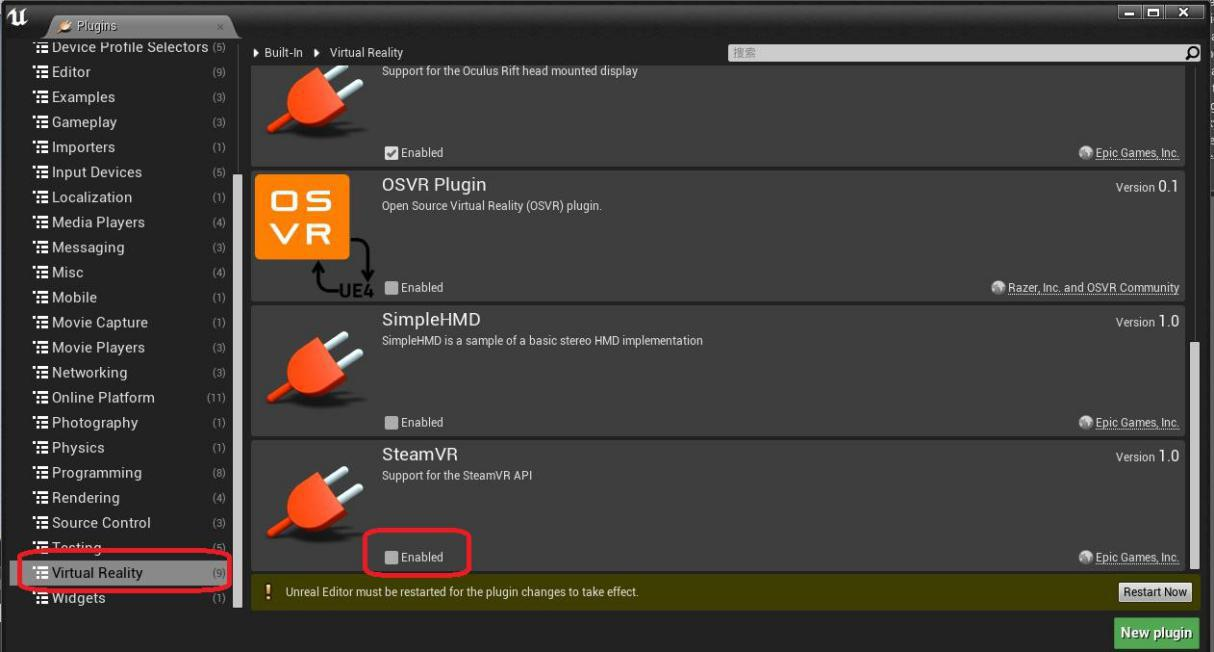Image resolution: width=1214 pixels, height=652 pixels.
Task: Click the "Unreal Editor must be restarted" message
Action: [462, 592]
